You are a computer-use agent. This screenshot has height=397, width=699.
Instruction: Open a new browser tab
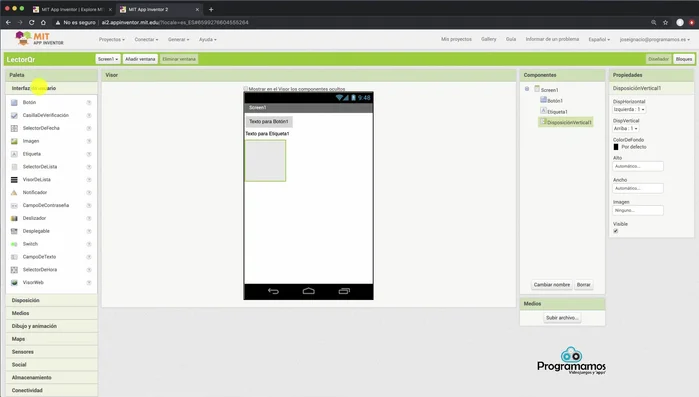[211, 9]
